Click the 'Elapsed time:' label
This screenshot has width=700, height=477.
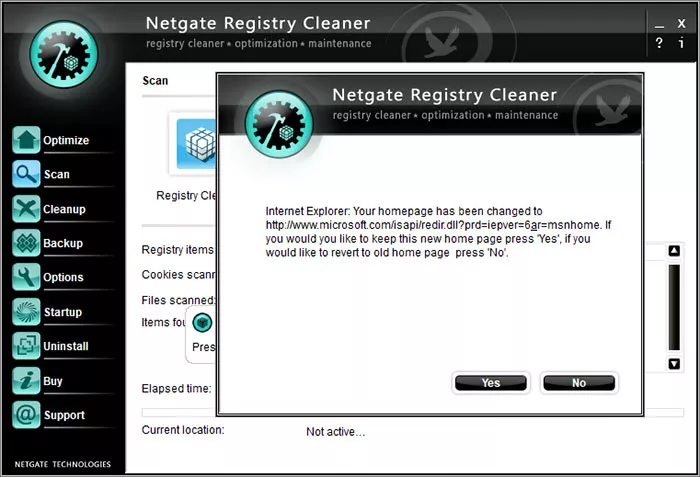pos(176,389)
